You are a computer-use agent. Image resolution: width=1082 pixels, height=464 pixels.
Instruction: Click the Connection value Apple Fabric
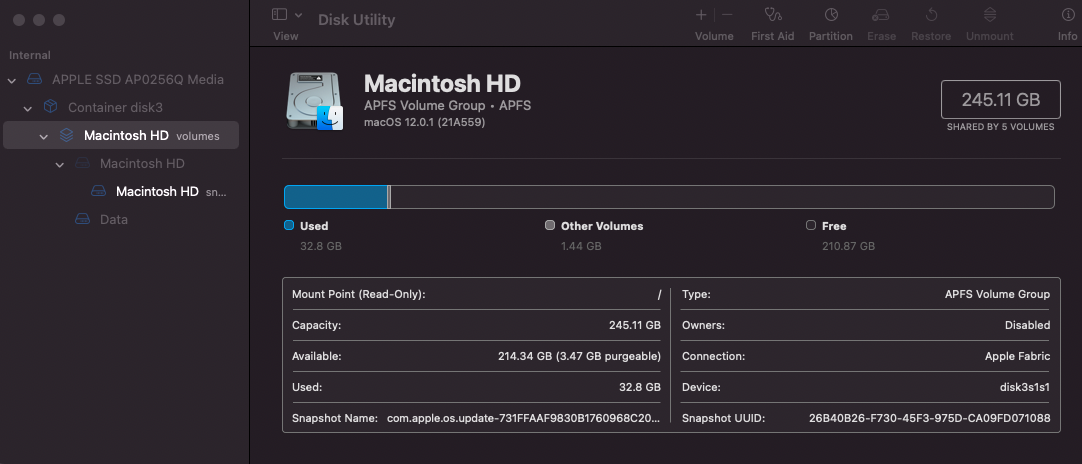[x=1017, y=356]
